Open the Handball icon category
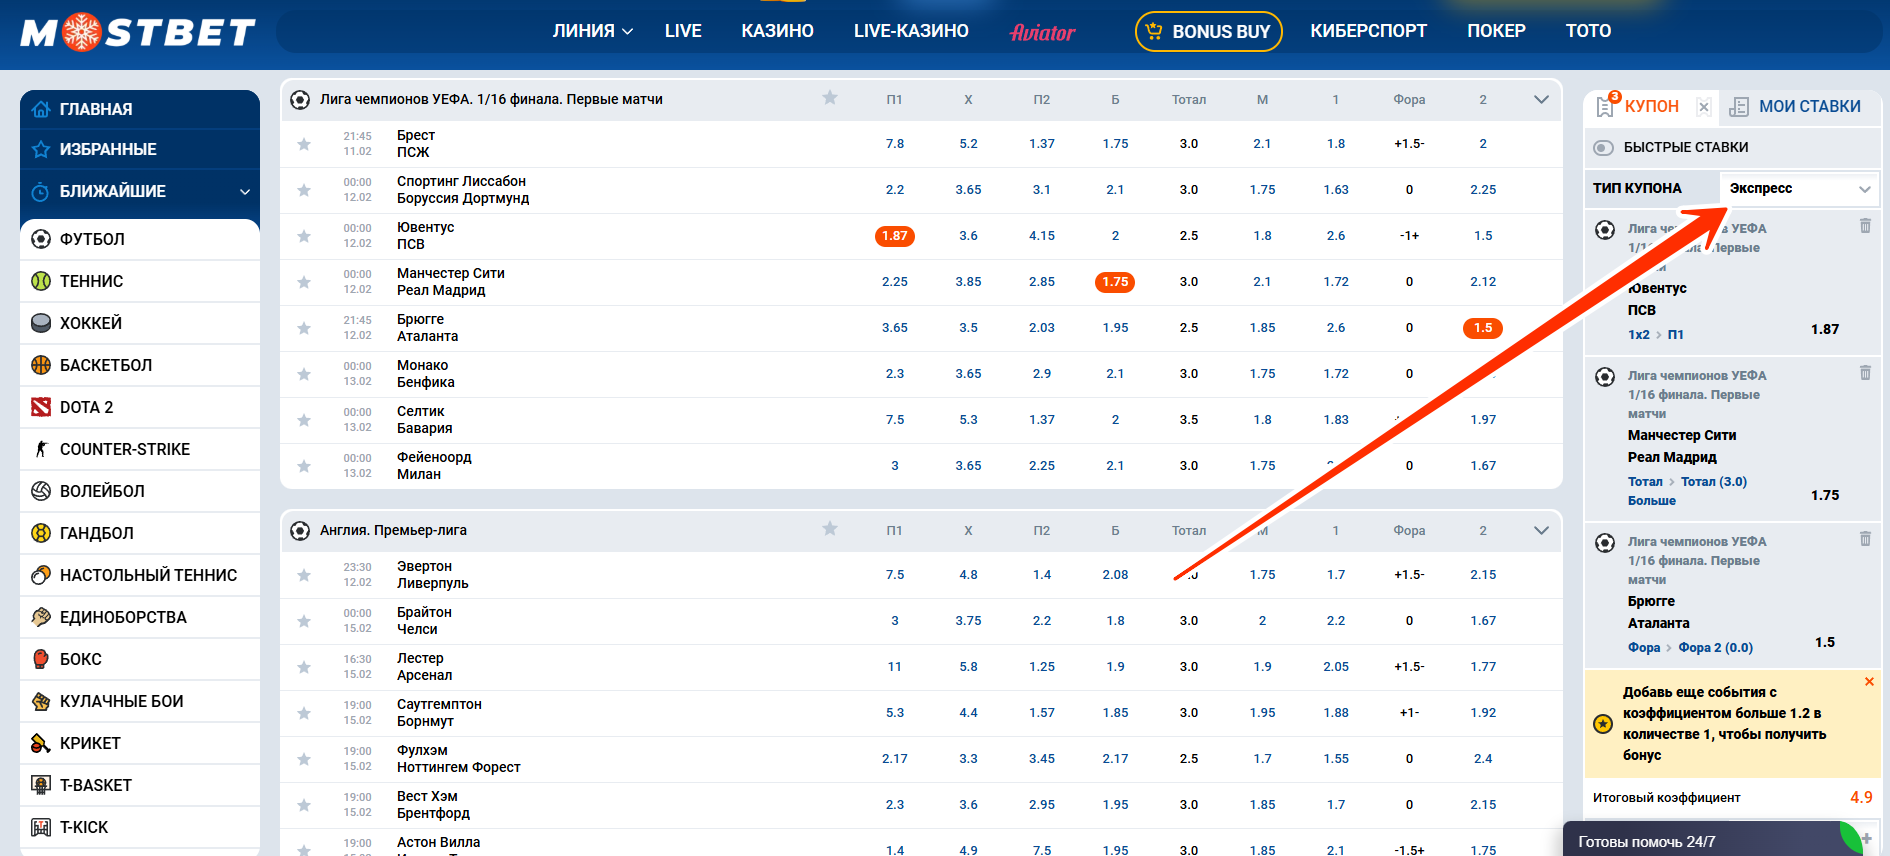The image size is (1890, 856). 41,533
